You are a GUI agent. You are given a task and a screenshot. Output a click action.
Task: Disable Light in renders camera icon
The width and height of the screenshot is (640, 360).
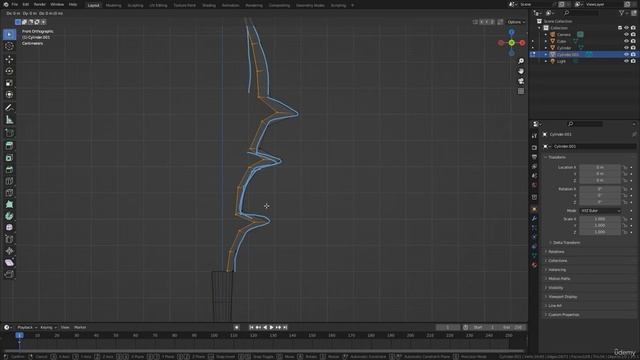click(633, 61)
